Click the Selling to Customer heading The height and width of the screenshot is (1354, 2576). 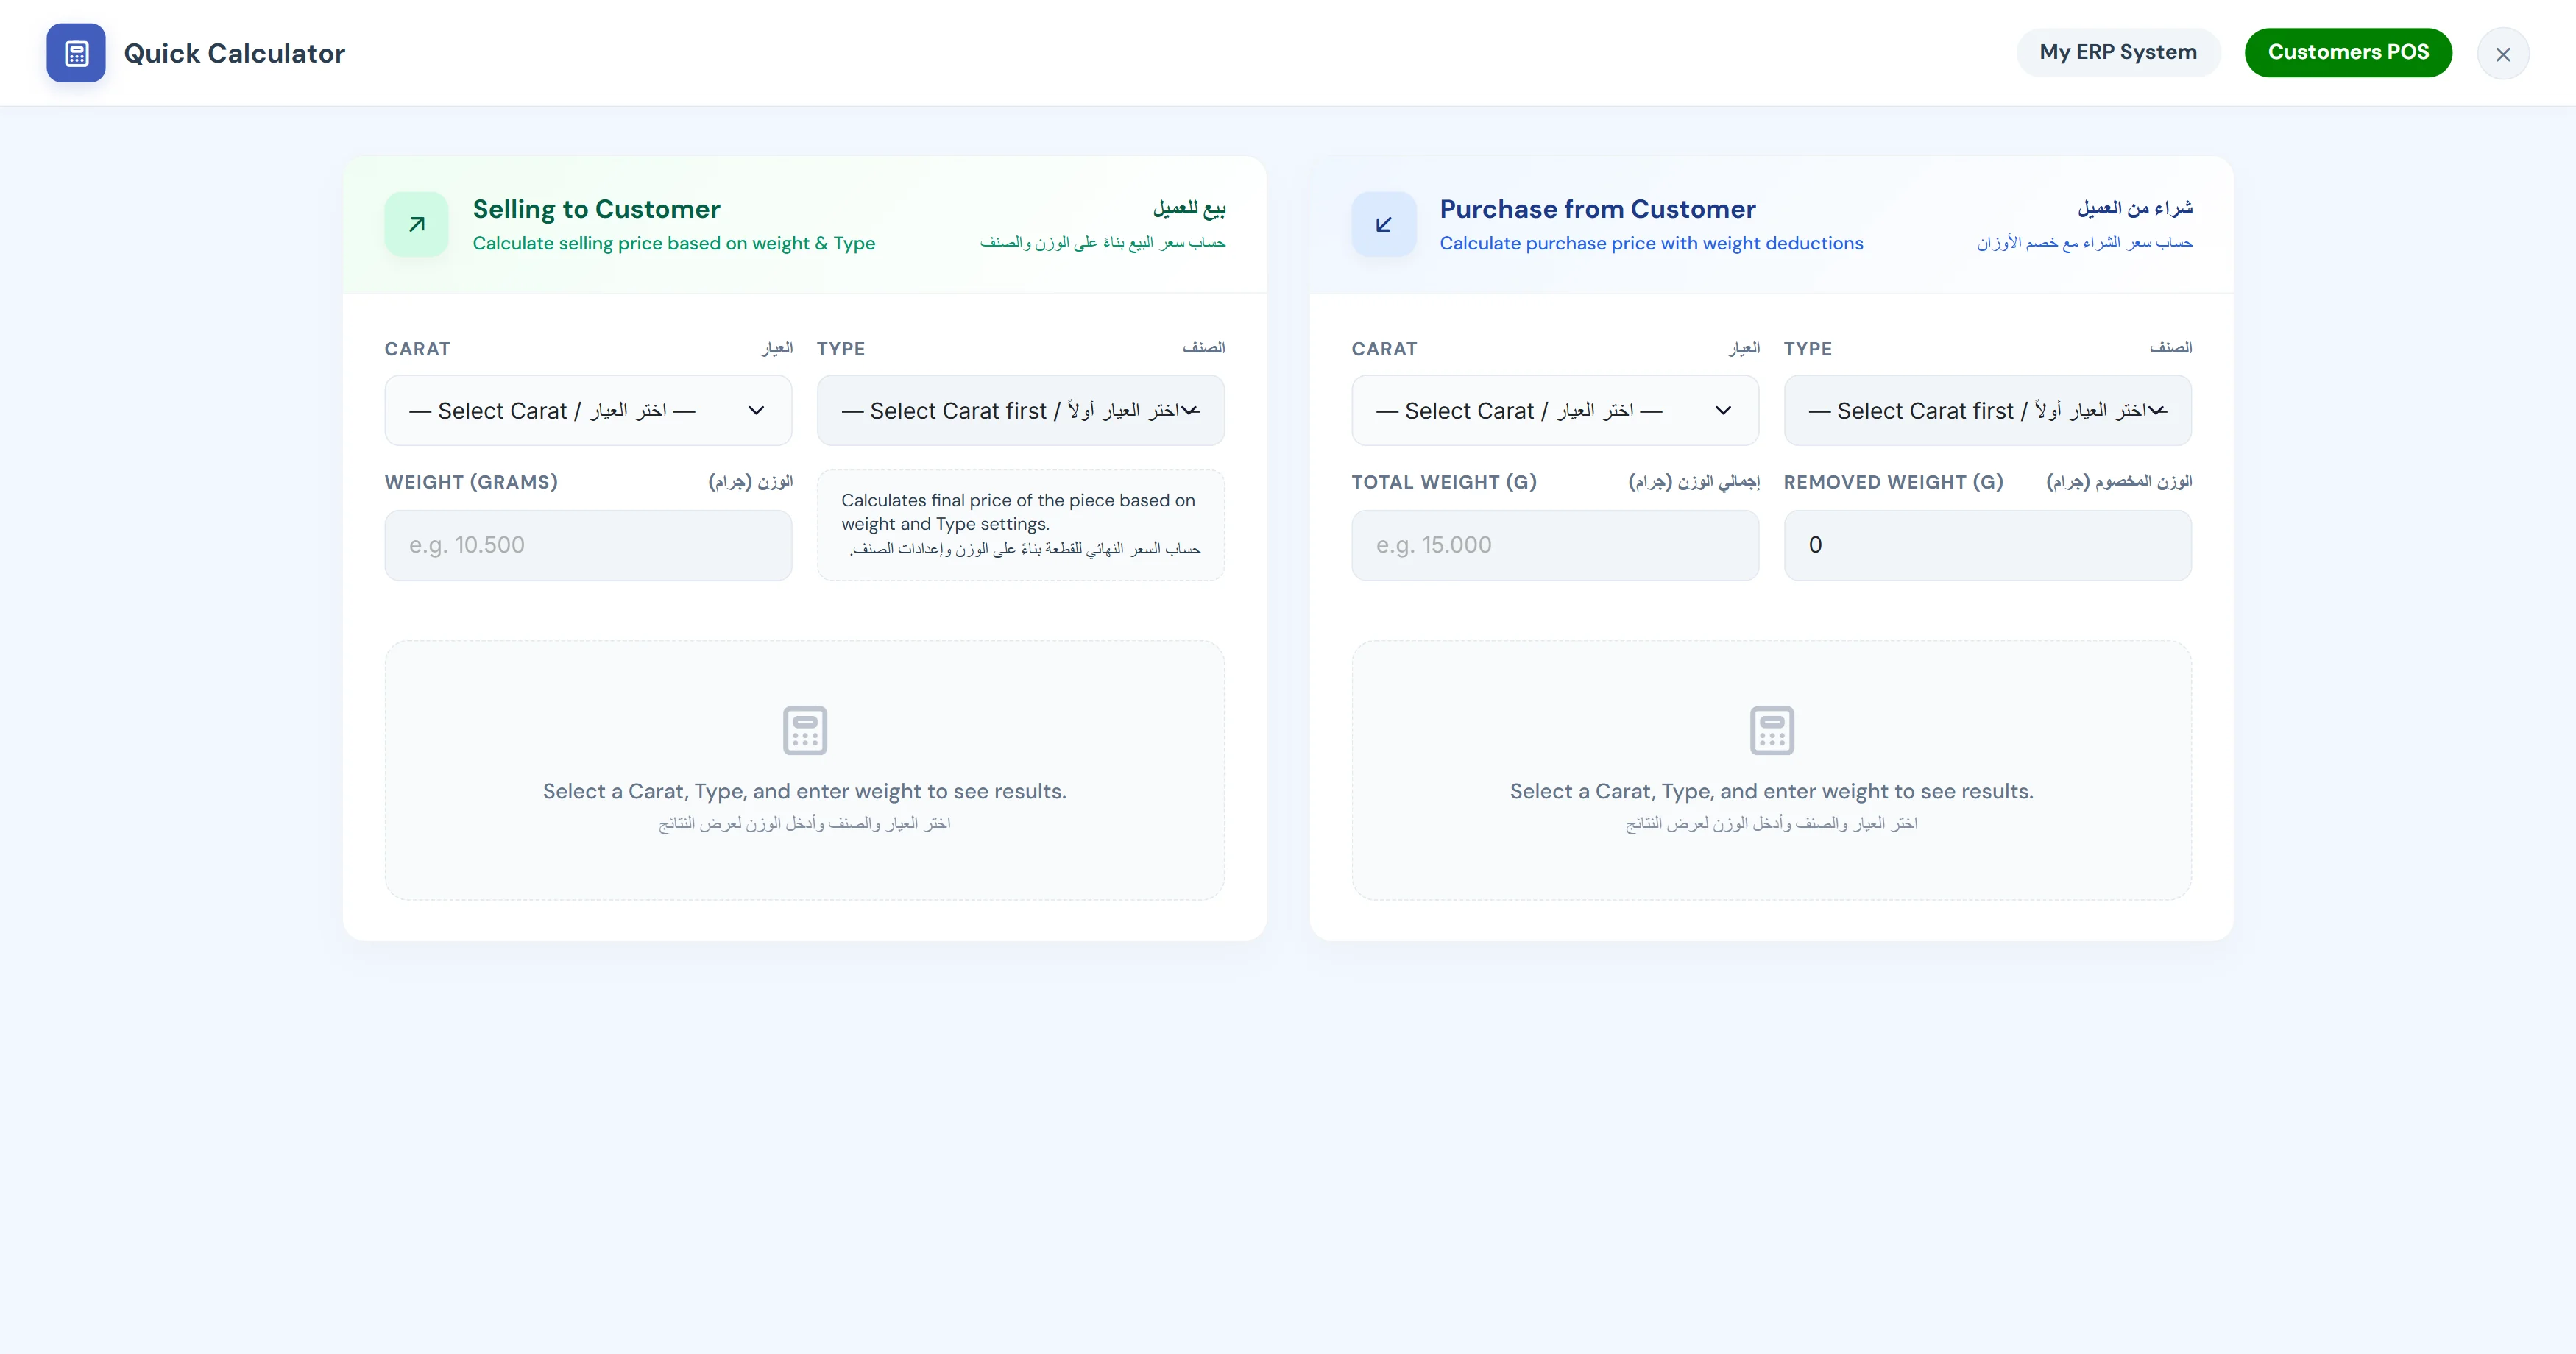[597, 209]
